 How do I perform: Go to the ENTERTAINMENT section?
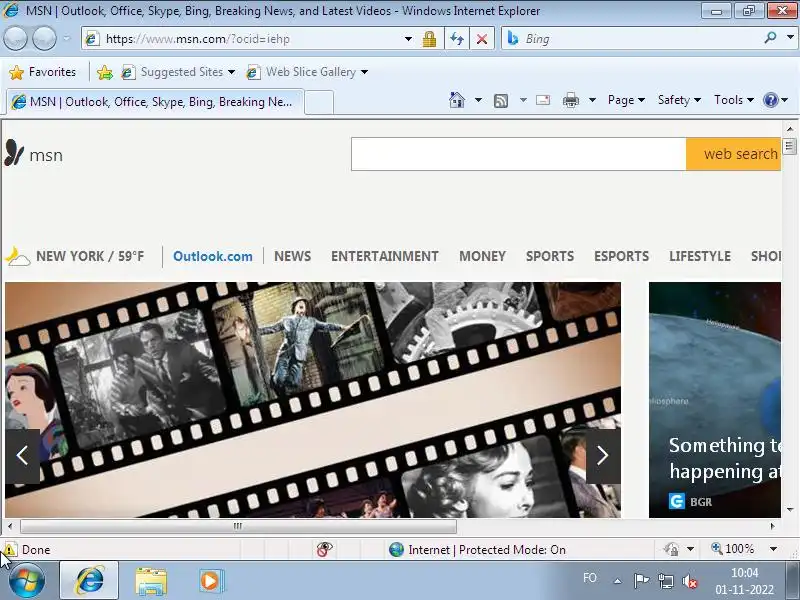coord(385,256)
